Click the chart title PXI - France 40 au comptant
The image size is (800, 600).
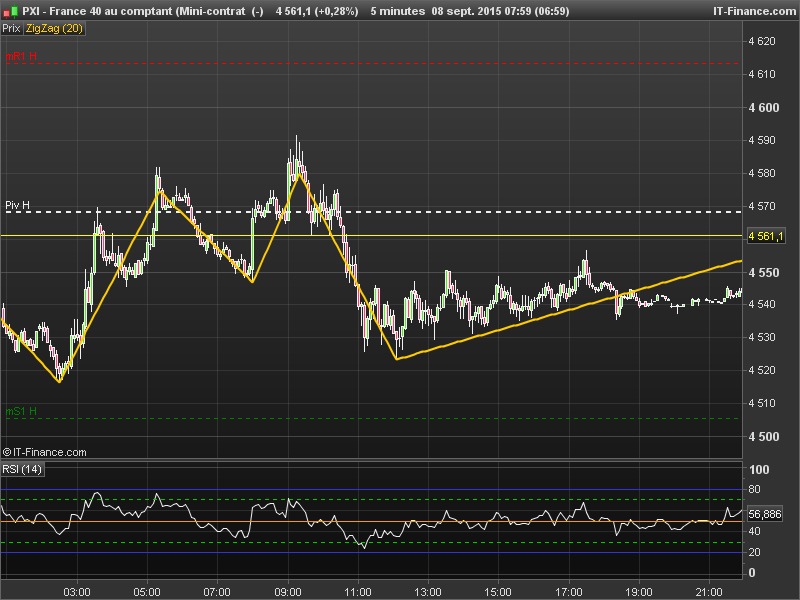point(97,11)
